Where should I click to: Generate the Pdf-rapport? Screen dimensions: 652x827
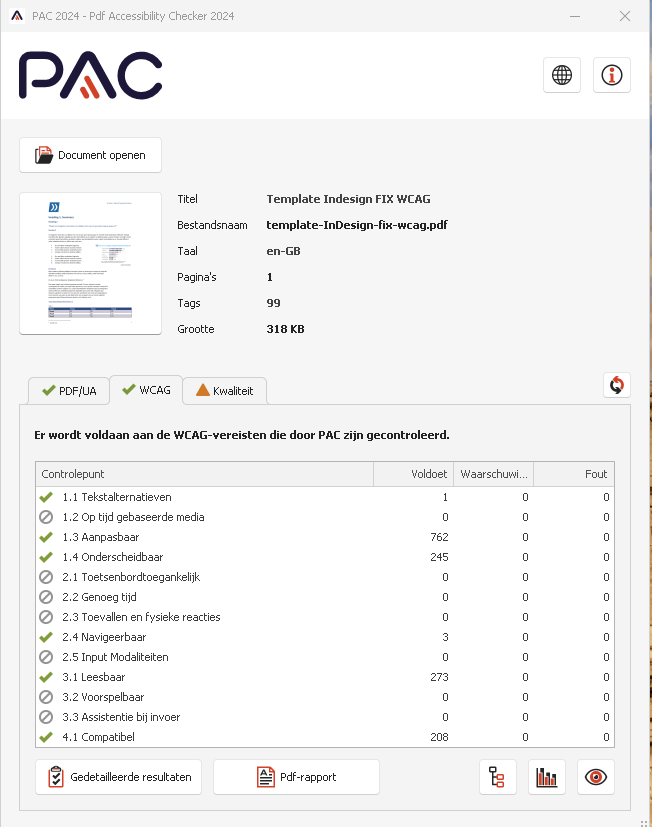(296, 777)
